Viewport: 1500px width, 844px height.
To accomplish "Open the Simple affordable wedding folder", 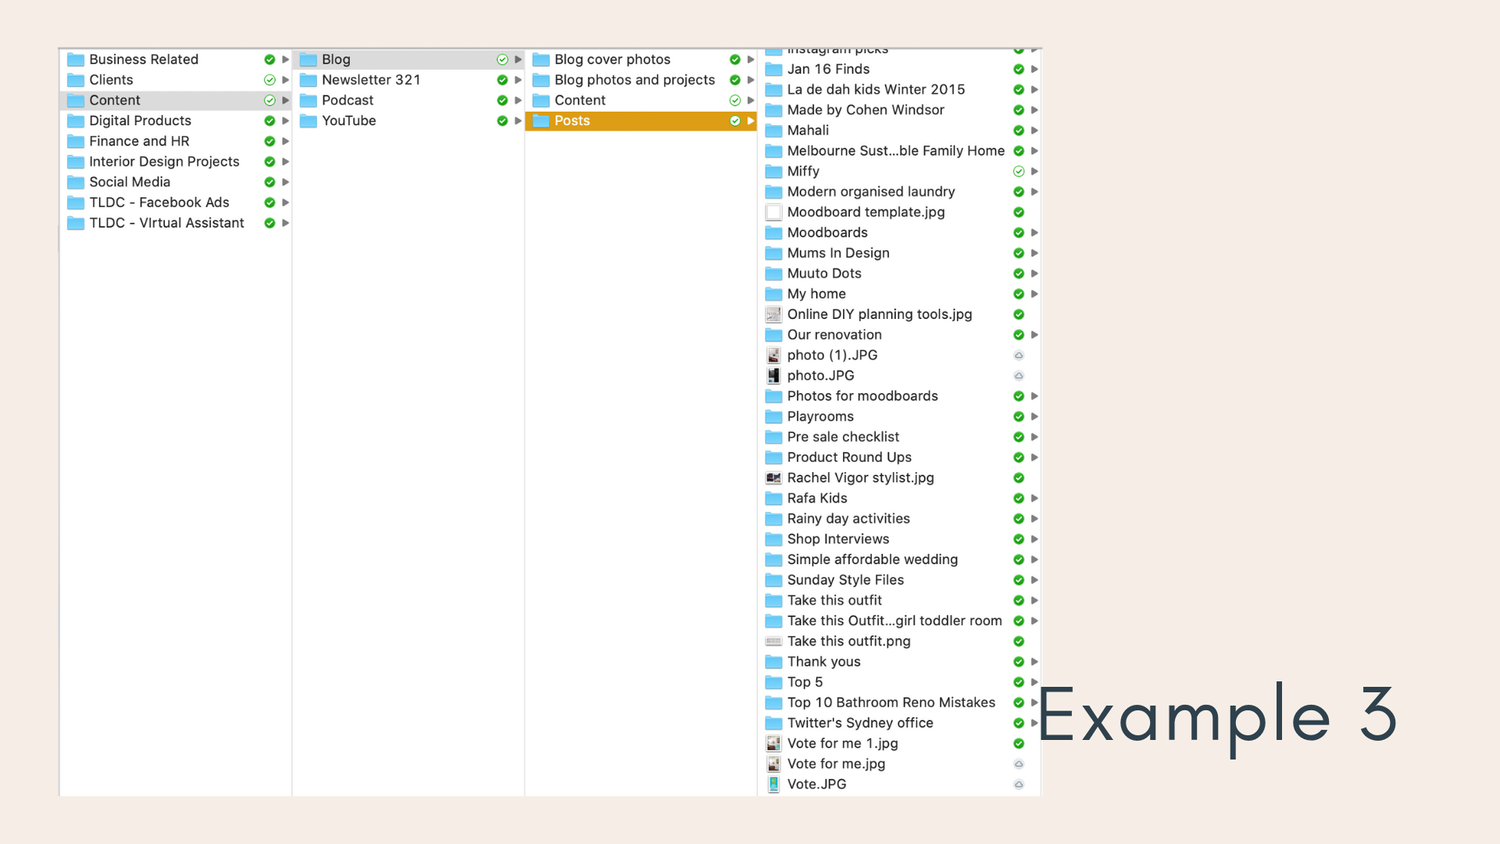I will [x=872, y=559].
